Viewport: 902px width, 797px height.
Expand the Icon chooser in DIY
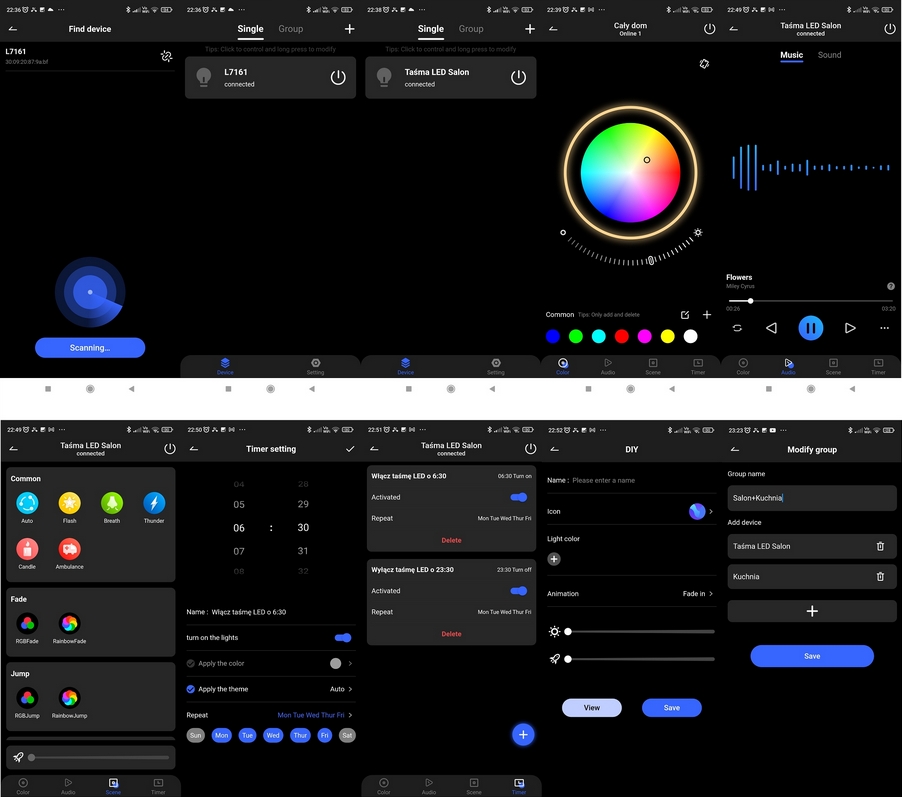point(701,512)
